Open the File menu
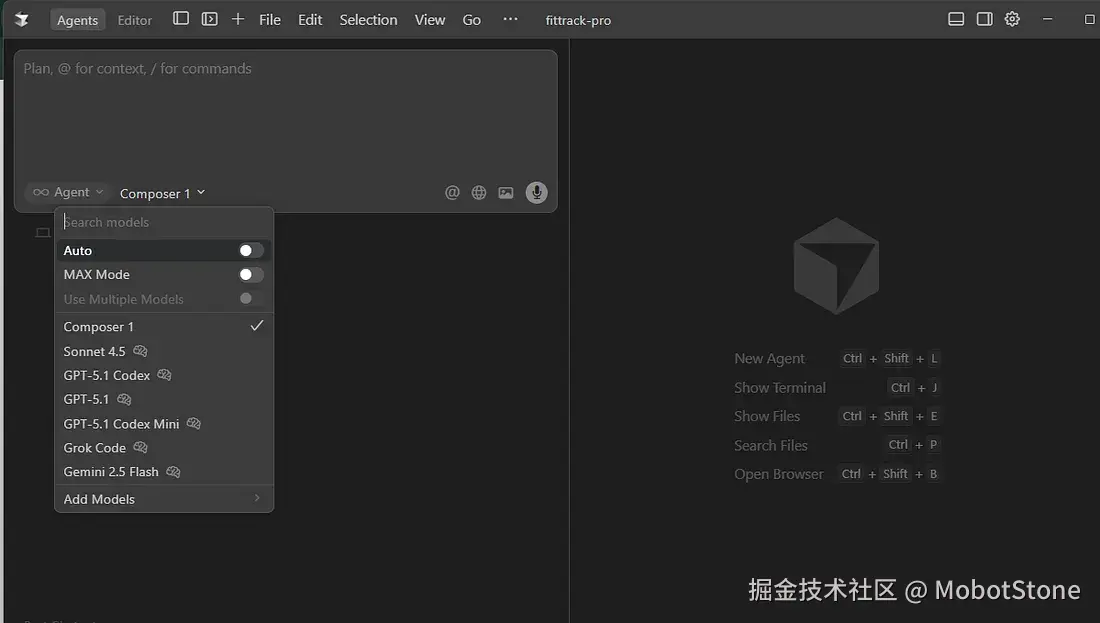Image resolution: width=1100 pixels, height=623 pixels. 269,20
